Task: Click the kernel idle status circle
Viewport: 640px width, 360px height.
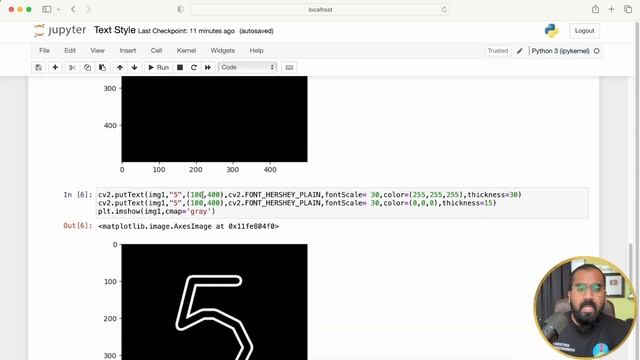Action: (596, 51)
